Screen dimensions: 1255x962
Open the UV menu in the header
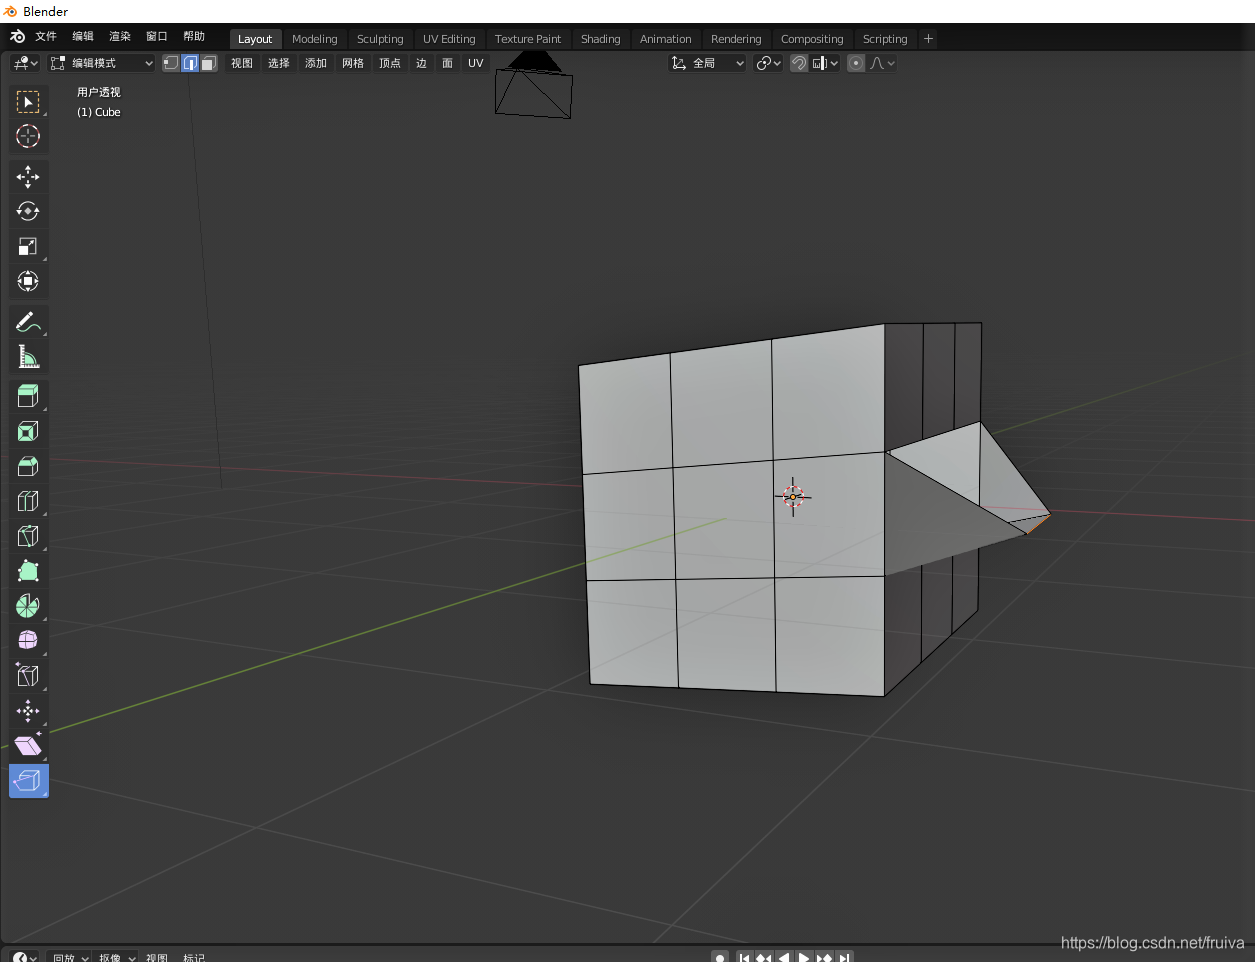point(475,63)
